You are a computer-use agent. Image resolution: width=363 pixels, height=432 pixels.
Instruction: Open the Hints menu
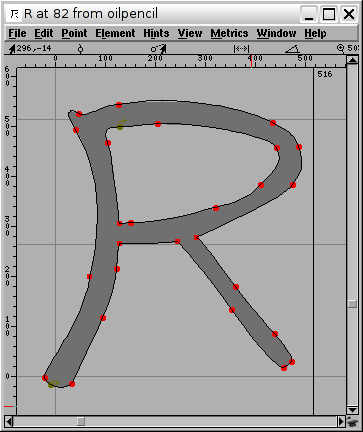click(156, 33)
